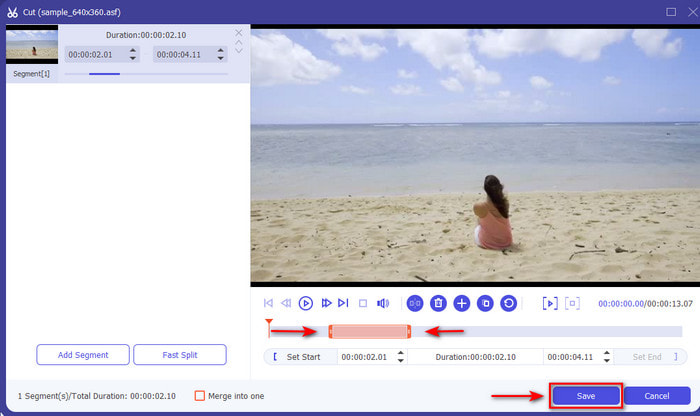Enable Merge into one checkbox

point(200,396)
